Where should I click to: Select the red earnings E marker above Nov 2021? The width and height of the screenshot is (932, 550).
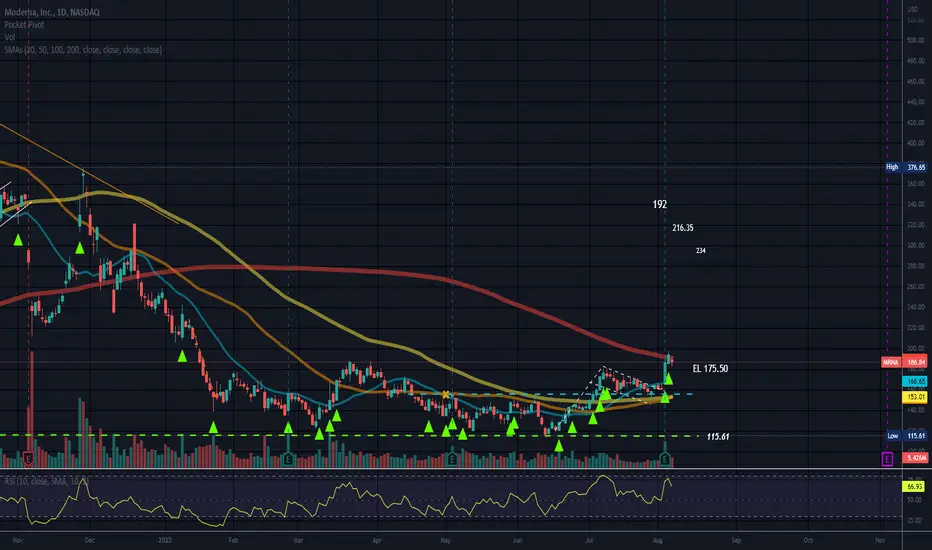[x=28, y=458]
